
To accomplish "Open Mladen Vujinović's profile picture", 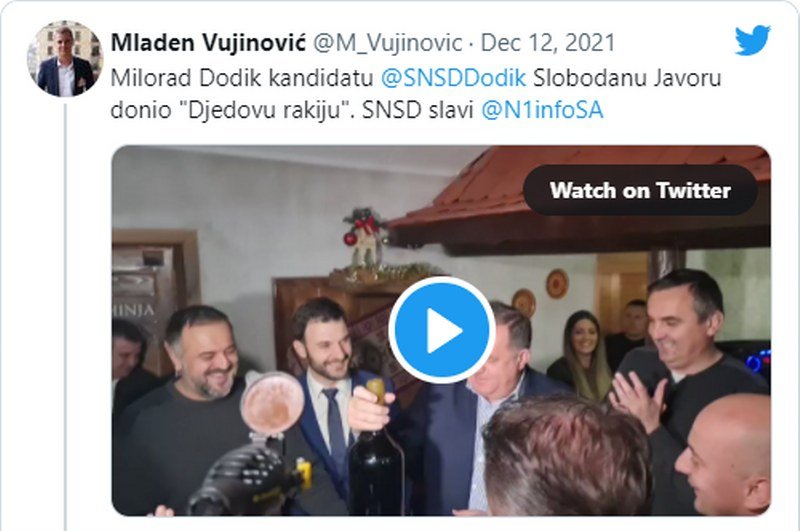I will point(65,59).
